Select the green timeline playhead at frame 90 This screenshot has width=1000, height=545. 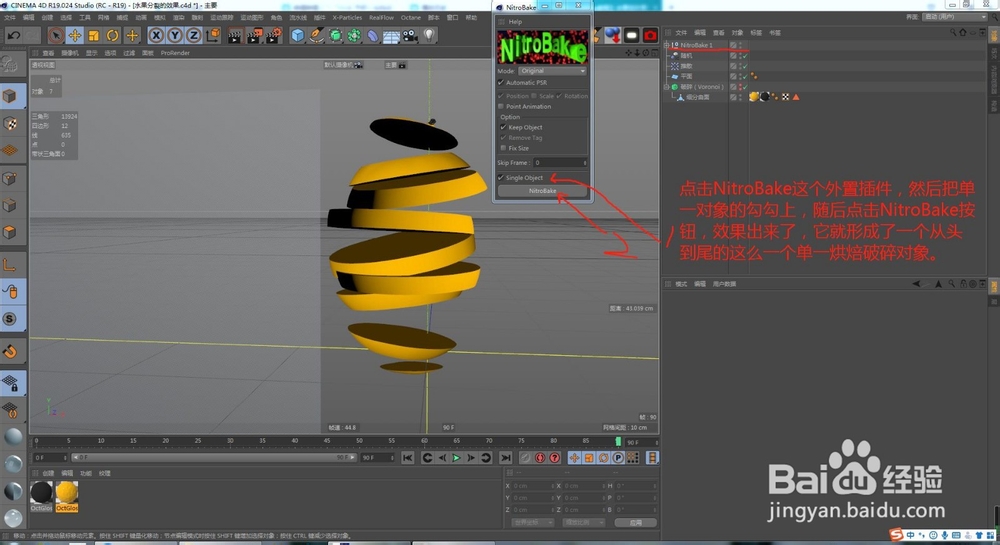click(618, 442)
